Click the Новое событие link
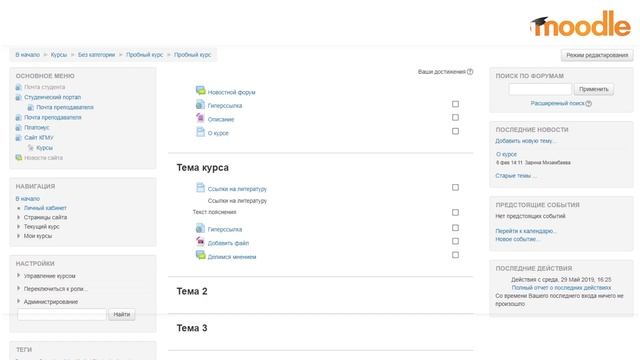 [x=518, y=239]
